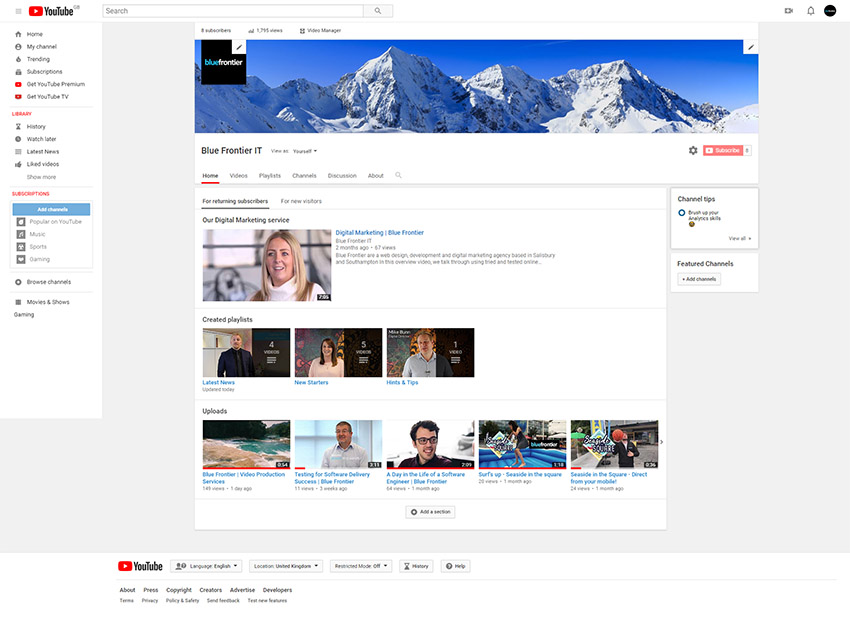
Task: Open the Language: English dropdown
Action: pos(206,565)
